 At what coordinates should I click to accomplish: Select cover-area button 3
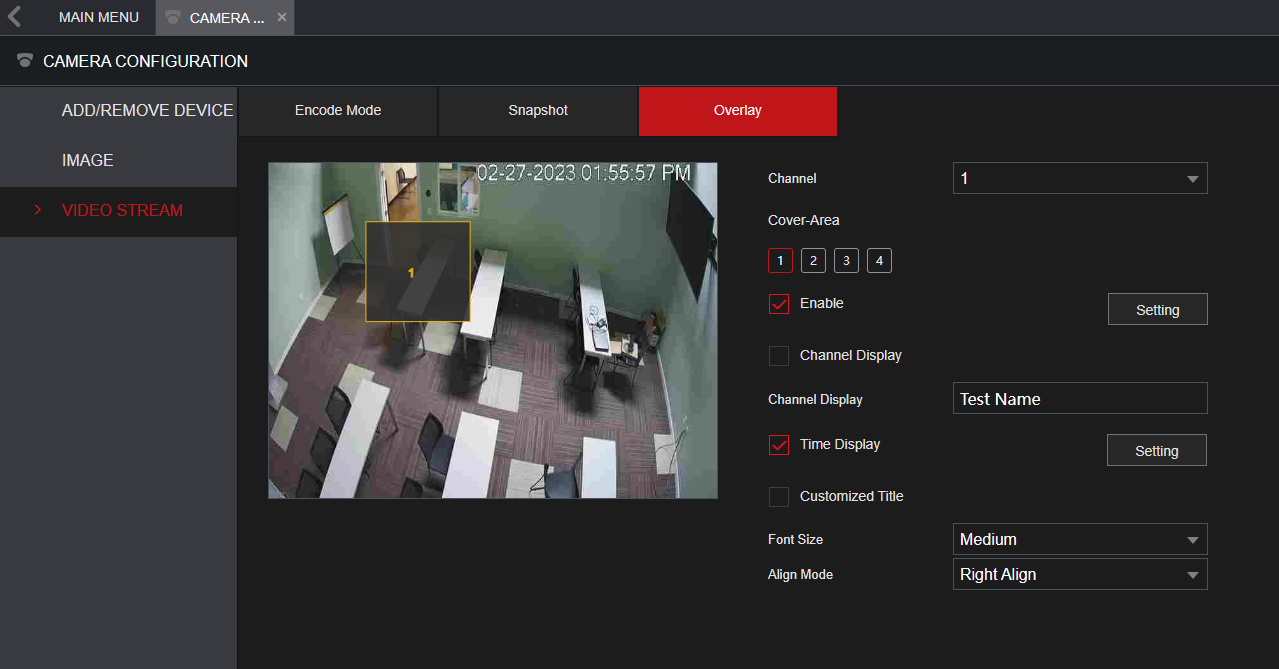coord(846,260)
